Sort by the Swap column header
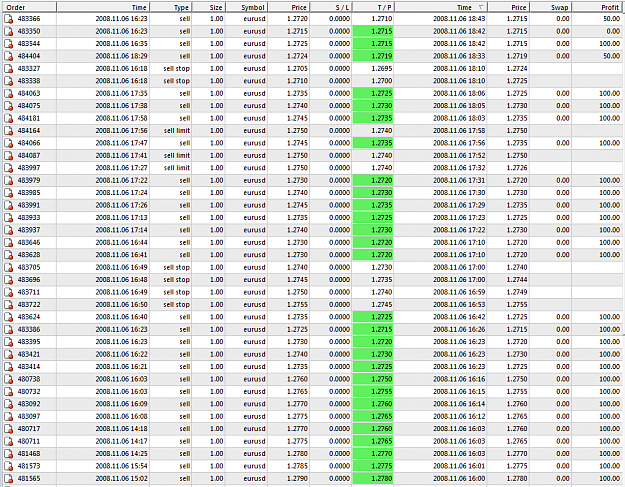The height and width of the screenshot is (487, 625). pyautogui.click(x=551, y=7)
